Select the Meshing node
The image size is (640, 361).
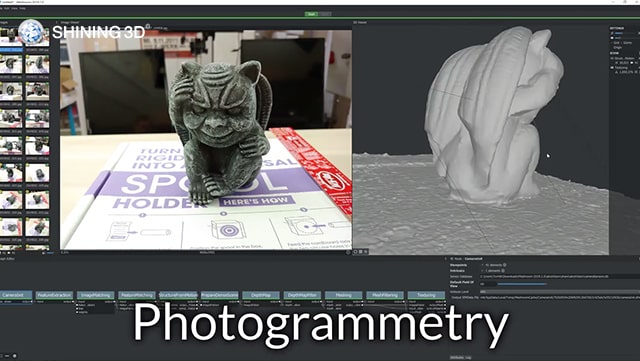tap(343, 295)
